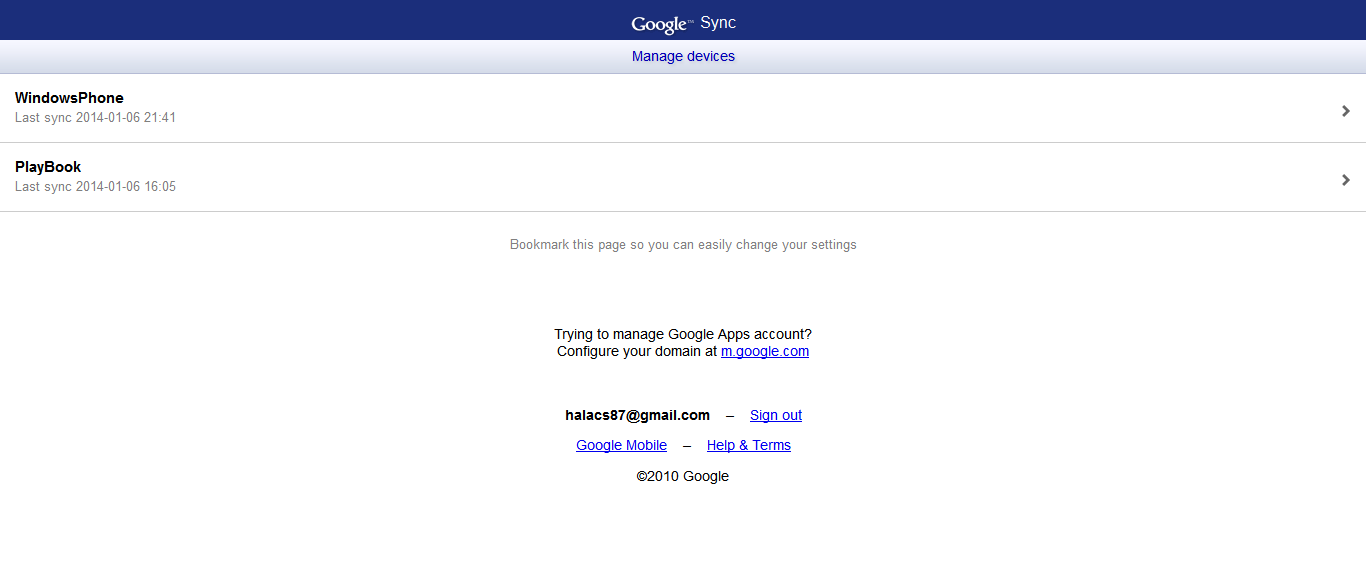Click 'Trying to manage Google Apps account?' text
This screenshot has height=586, width=1366.
[x=683, y=334]
